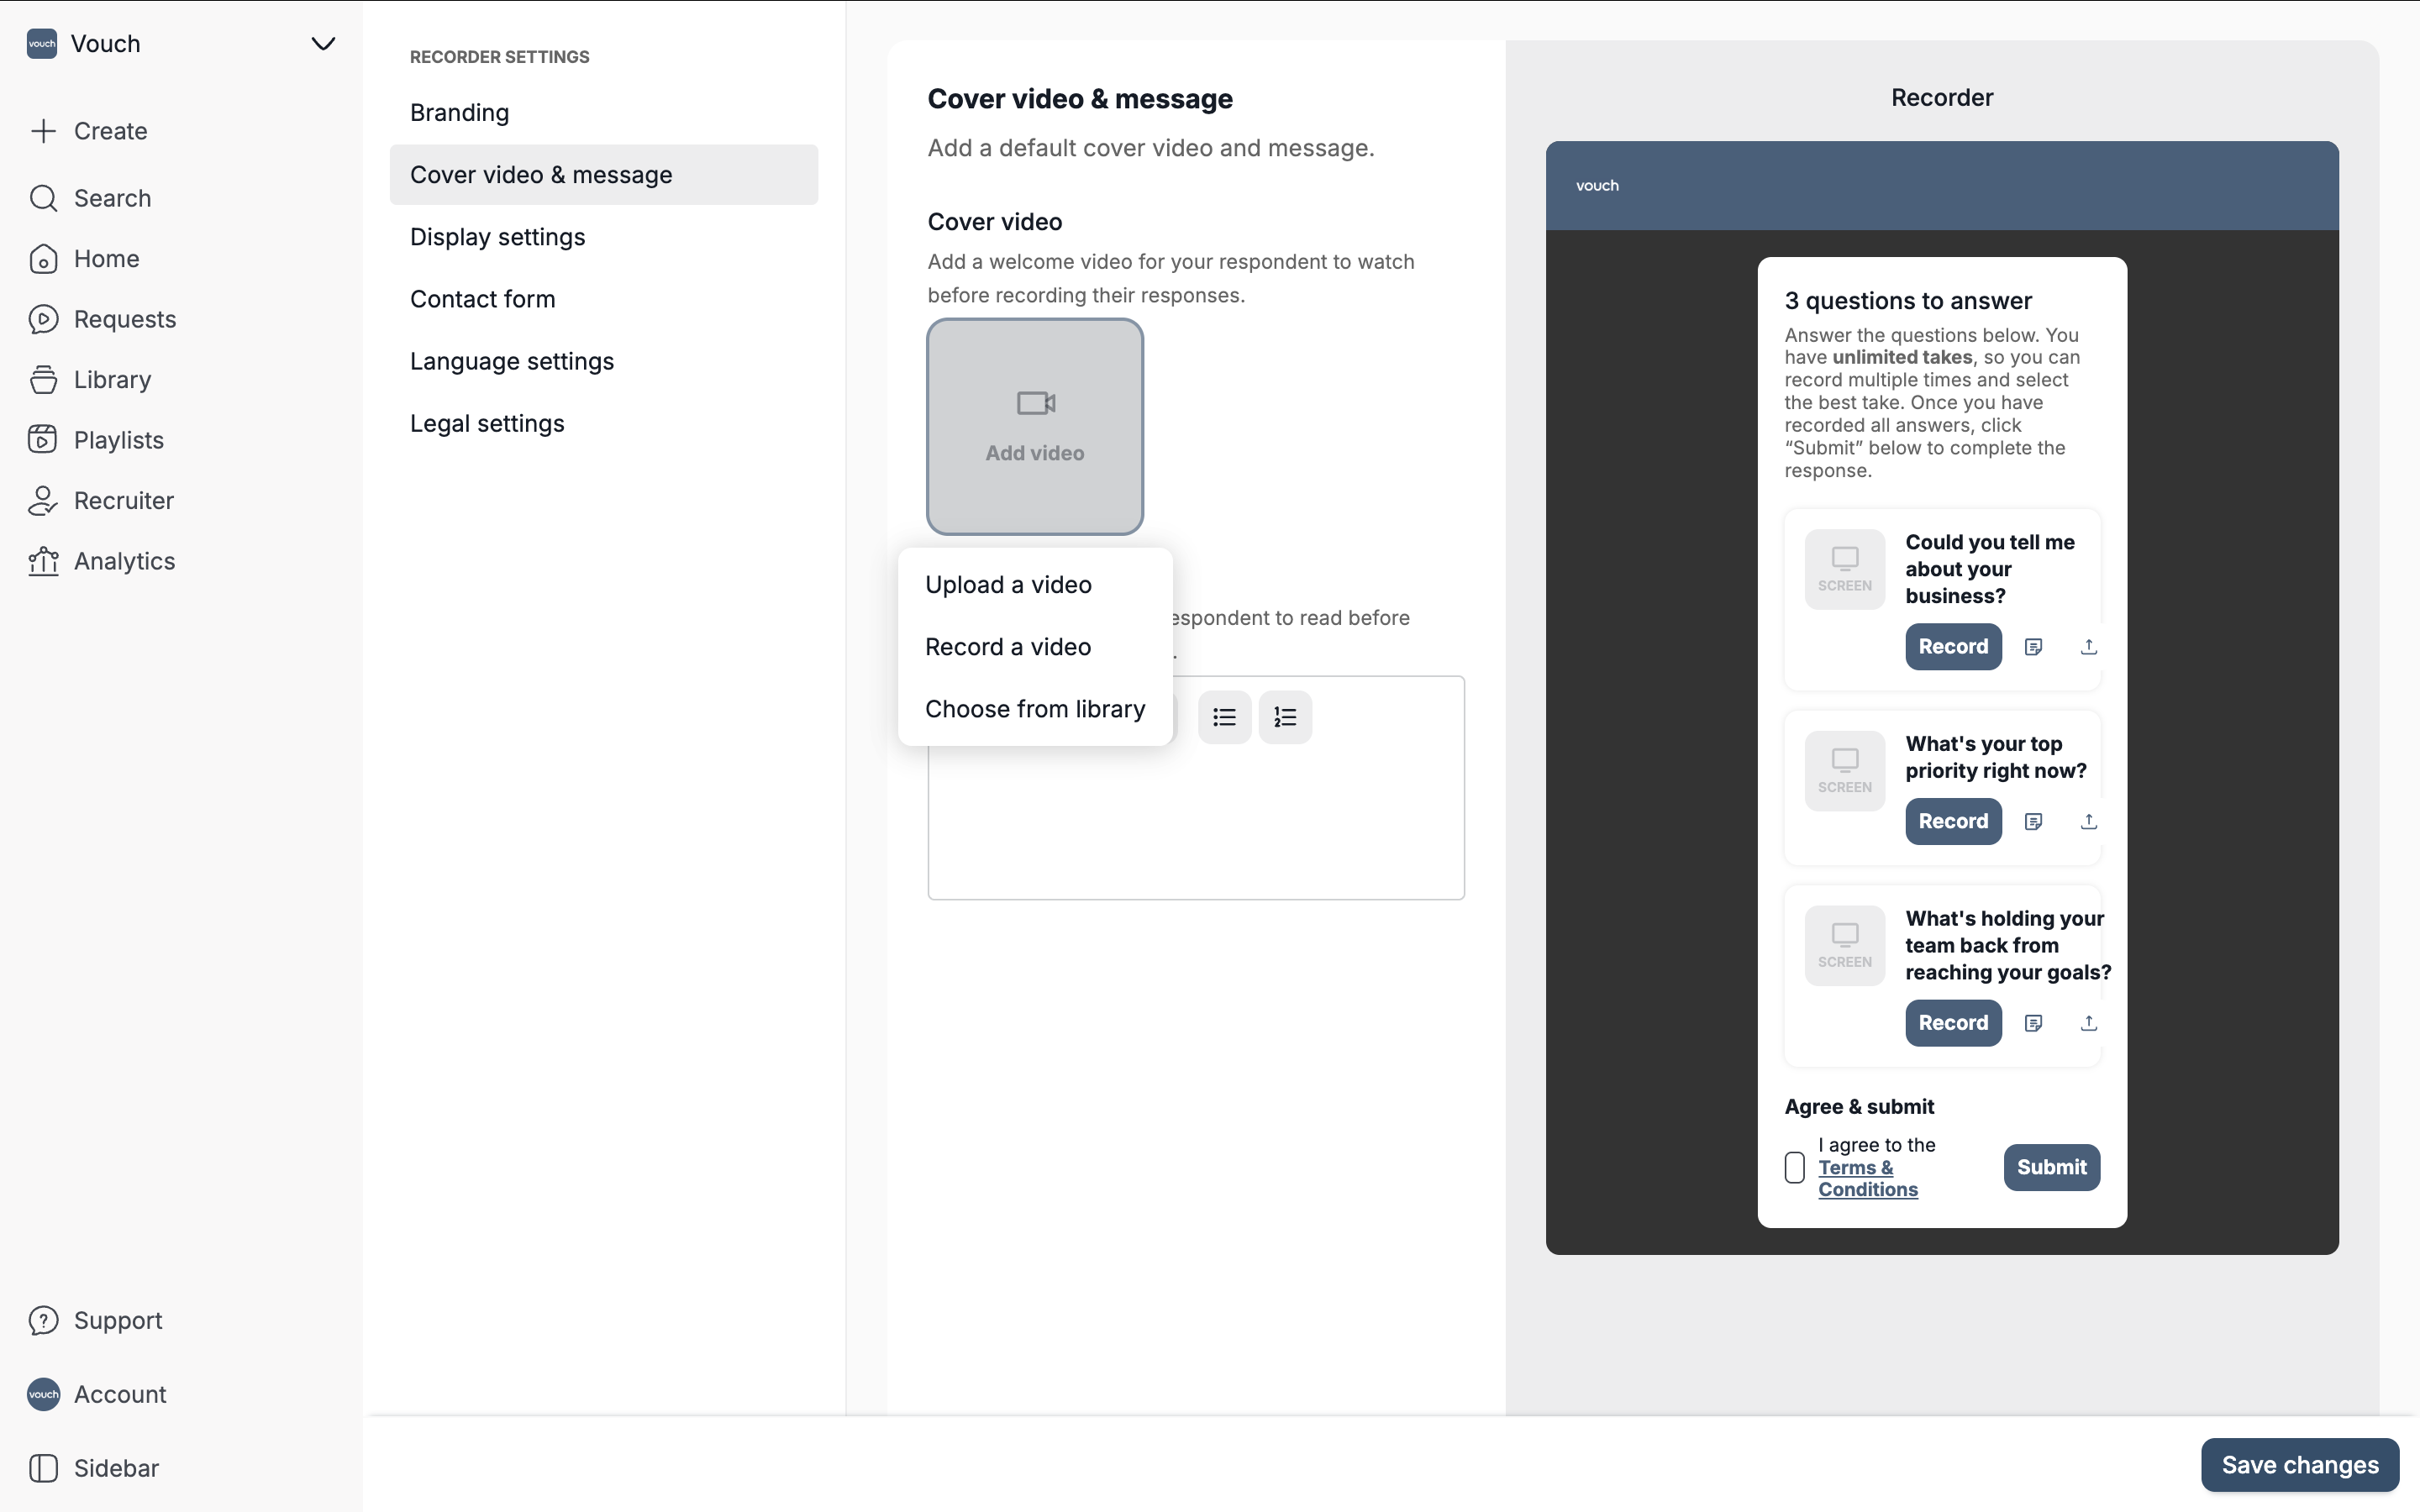Open Account via avatar icon
Screen dimensions: 2420x1512
[43, 1394]
